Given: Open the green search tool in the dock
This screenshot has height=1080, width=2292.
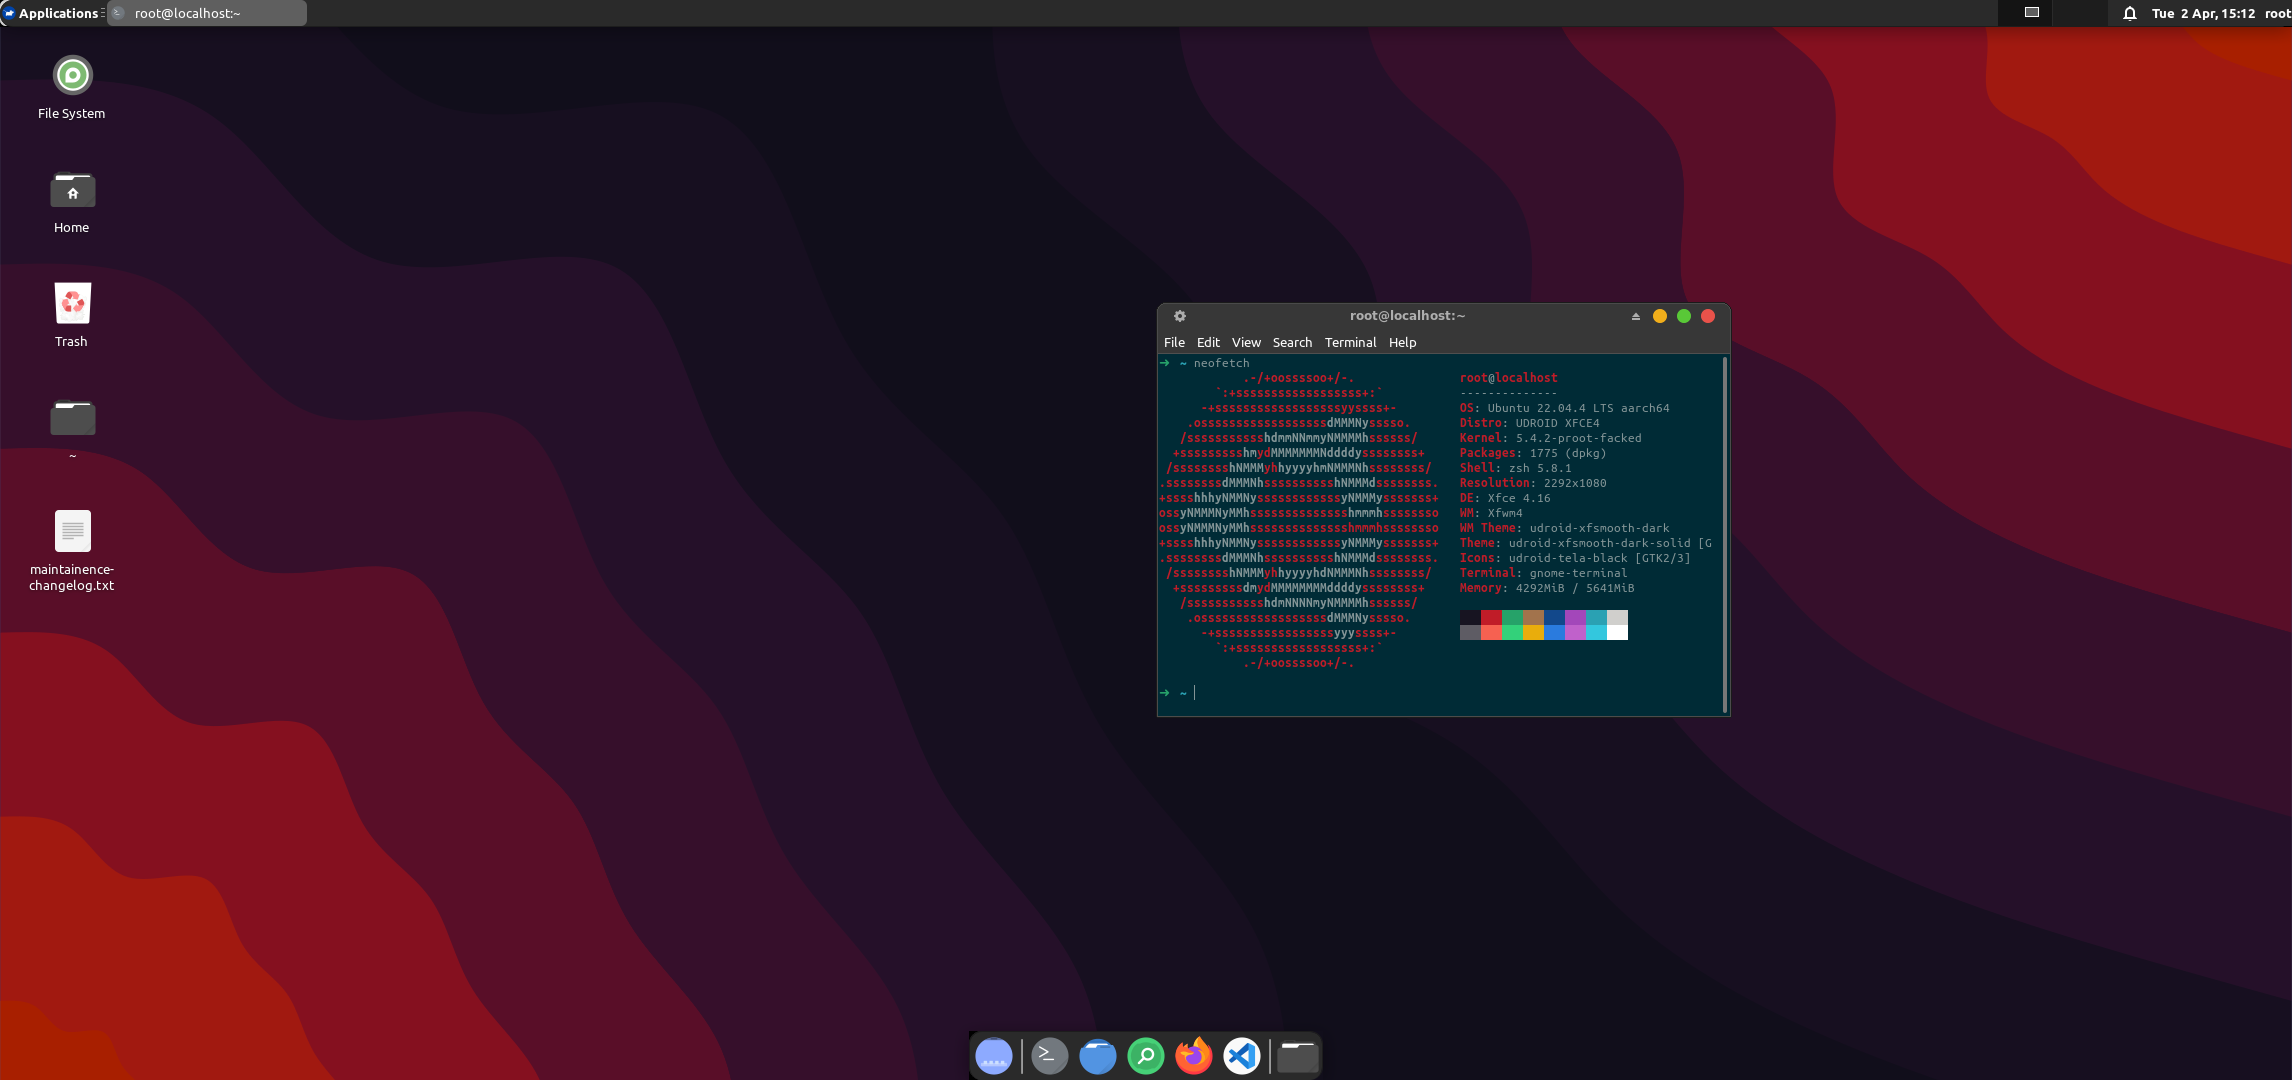Looking at the screenshot, I should pos(1145,1055).
